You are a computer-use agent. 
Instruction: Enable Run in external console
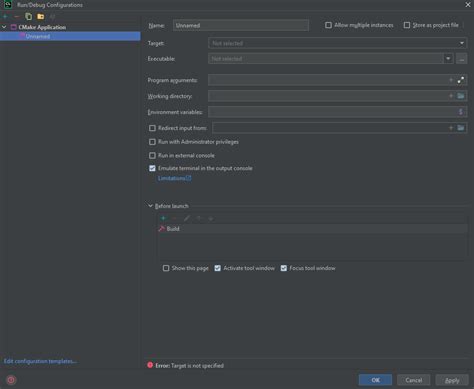(x=152, y=155)
